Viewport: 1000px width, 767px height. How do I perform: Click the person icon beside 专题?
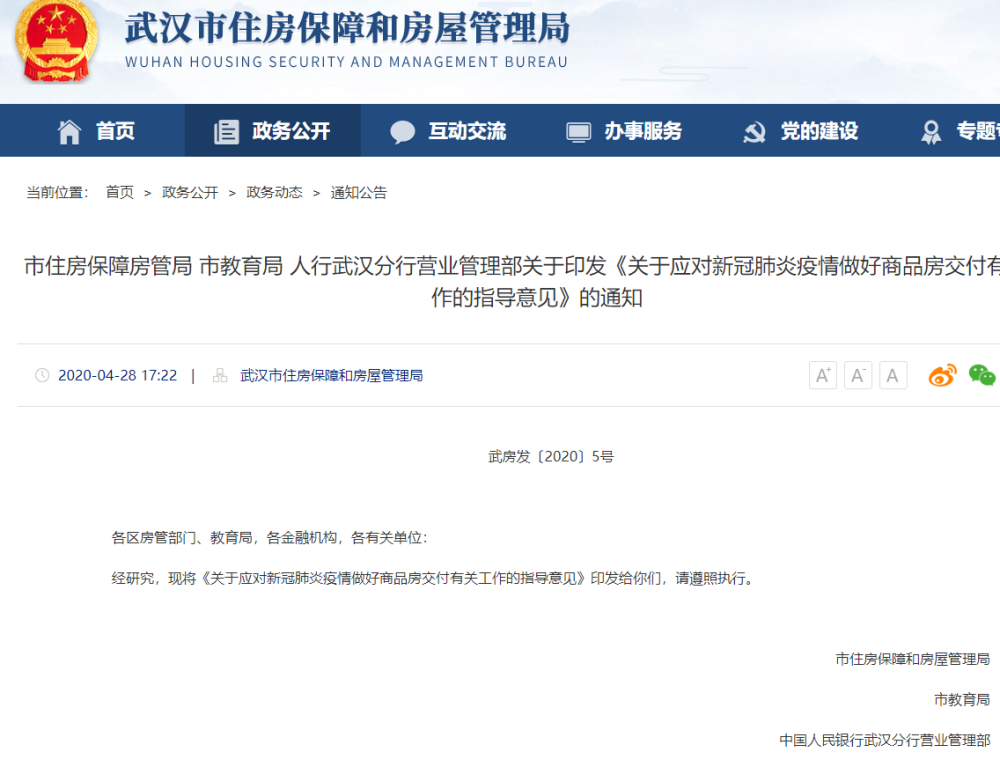pos(931,130)
